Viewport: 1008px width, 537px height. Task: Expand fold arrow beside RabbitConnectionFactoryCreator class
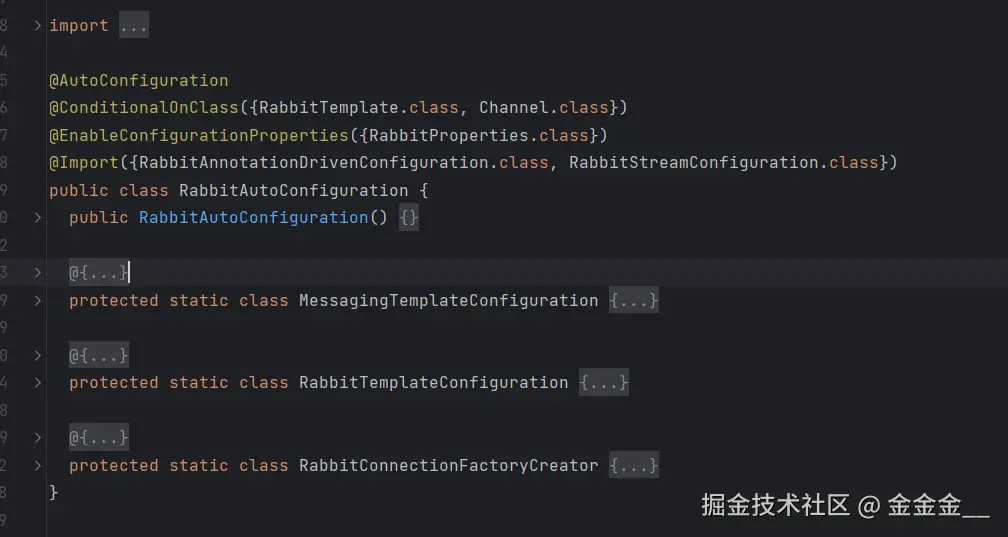pos(38,465)
